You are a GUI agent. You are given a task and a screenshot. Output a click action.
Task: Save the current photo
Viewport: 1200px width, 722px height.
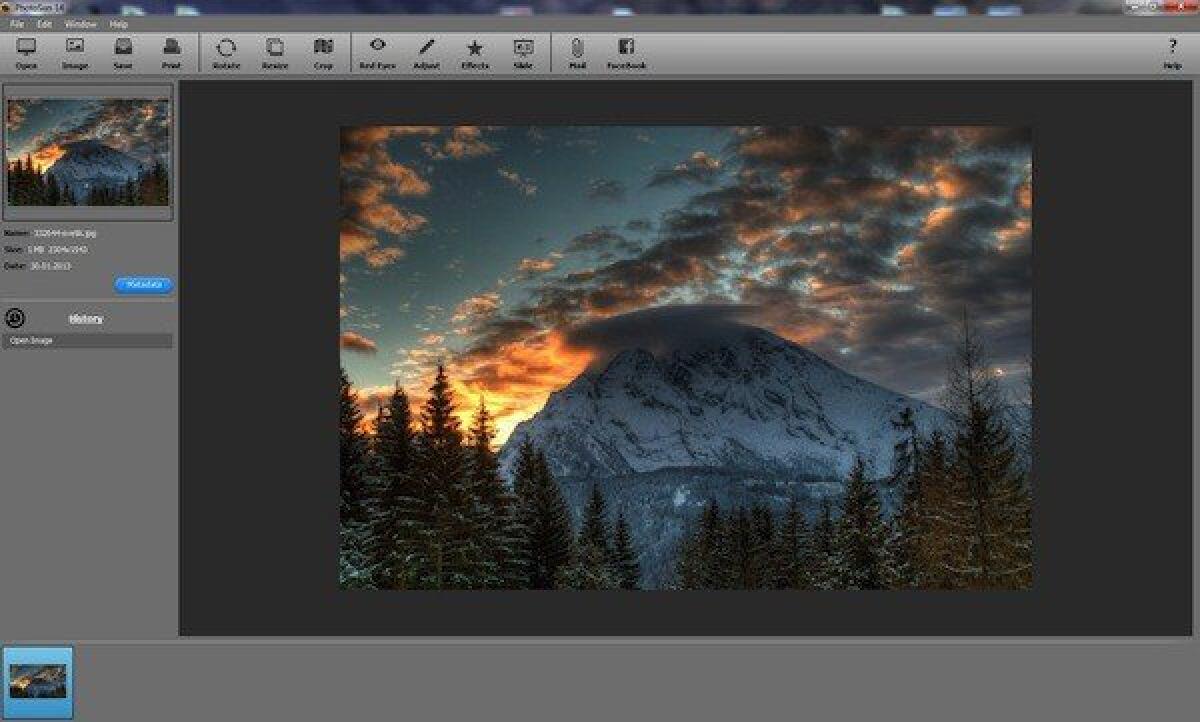(121, 52)
